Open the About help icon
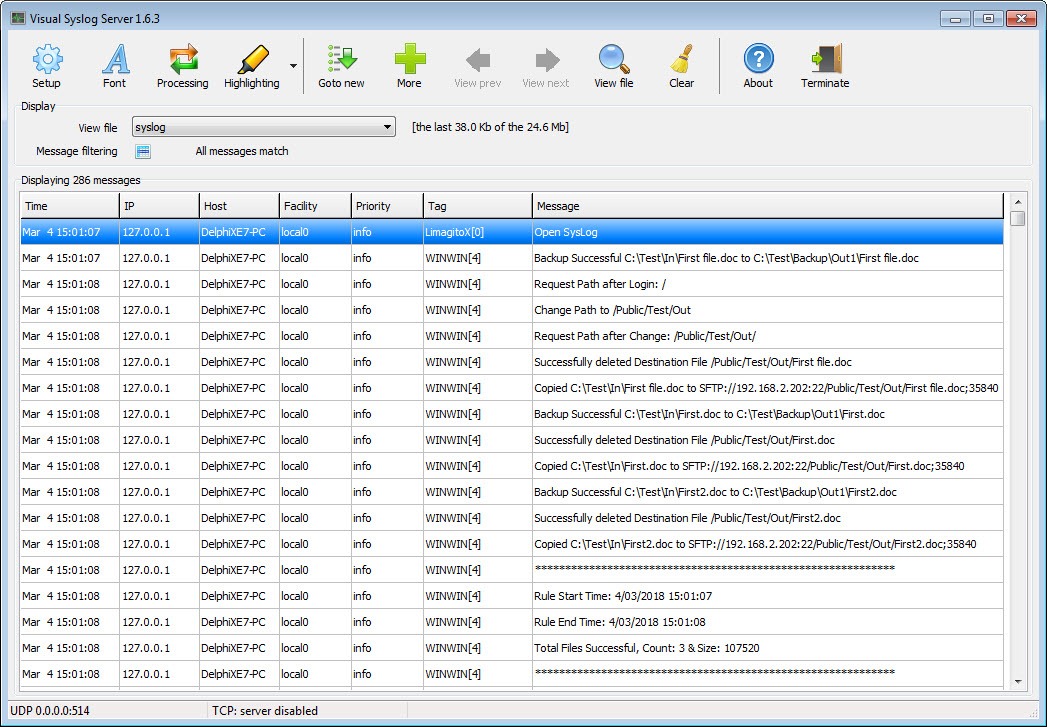Image resolution: width=1047 pixels, height=727 pixels. 759,59
